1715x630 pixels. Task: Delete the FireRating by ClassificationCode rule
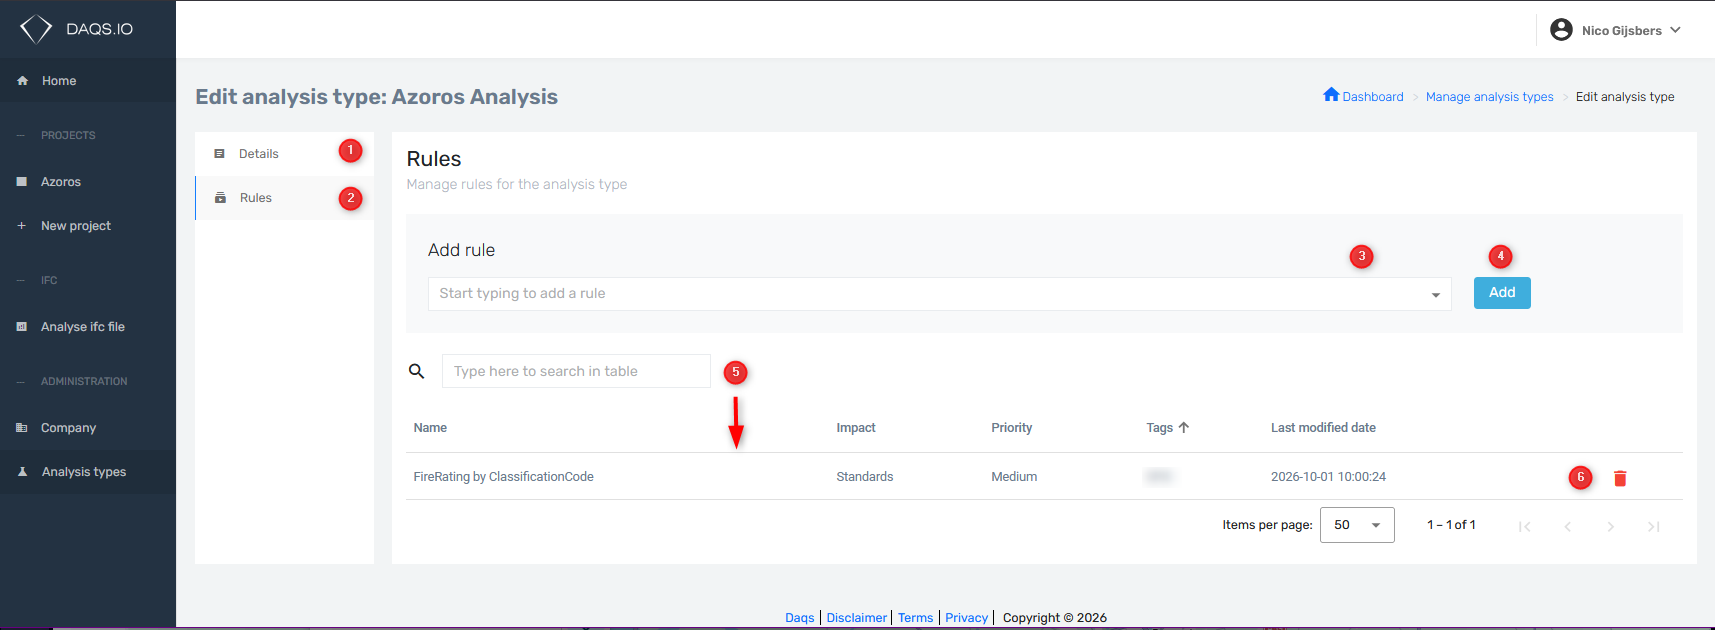pos(1620,478)
